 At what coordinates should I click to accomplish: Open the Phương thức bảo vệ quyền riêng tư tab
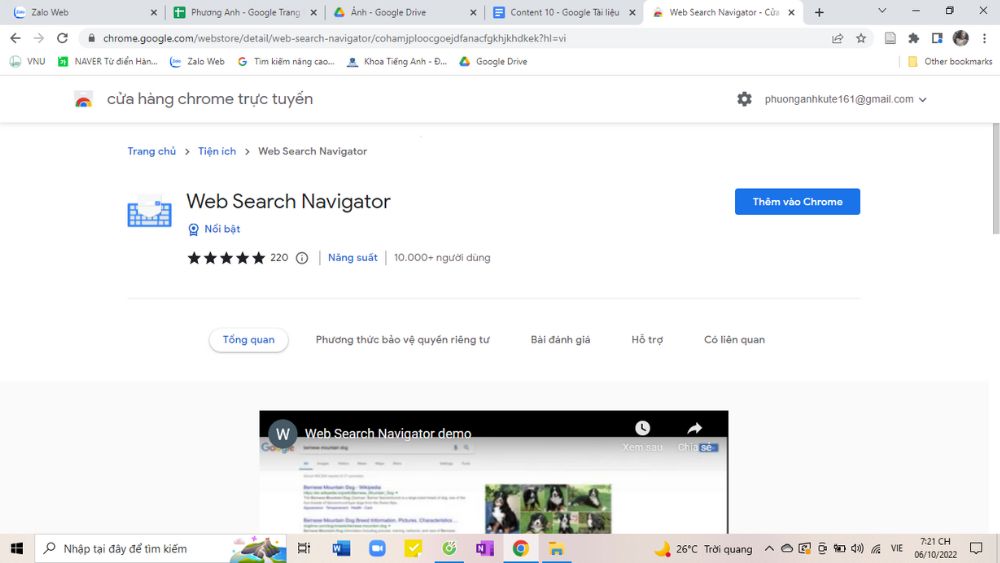click(x=402, y=340)
